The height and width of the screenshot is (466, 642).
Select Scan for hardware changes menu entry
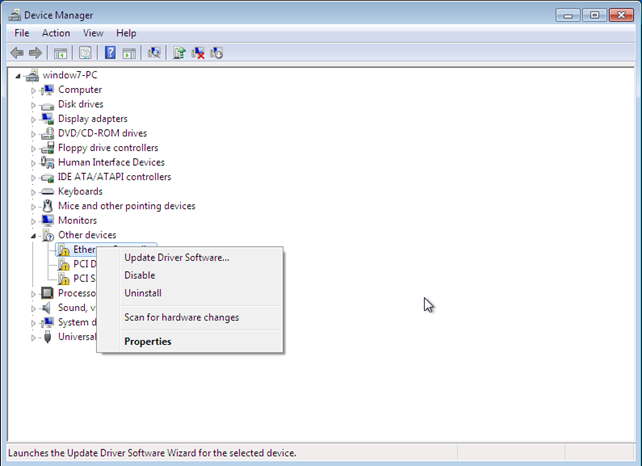181,317
